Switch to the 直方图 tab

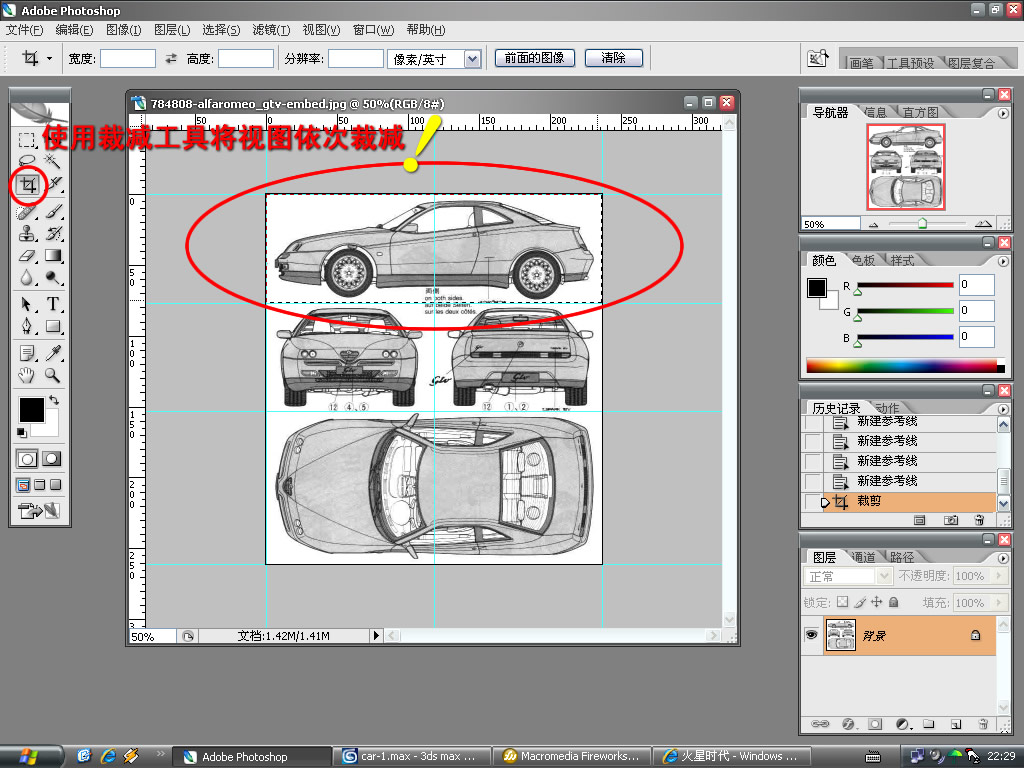click(x=920, y=112)
